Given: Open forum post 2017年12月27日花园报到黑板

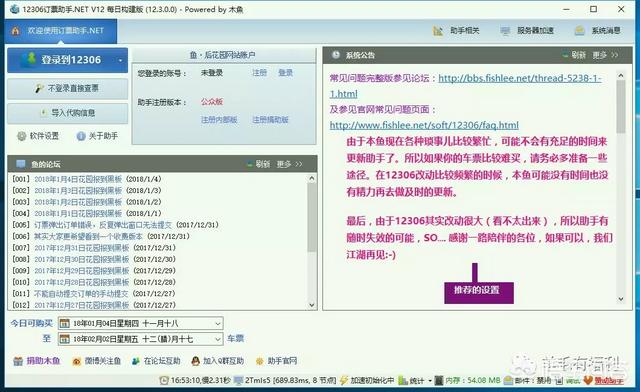Looking at the screenshot, I should click(x=82, y=305).
